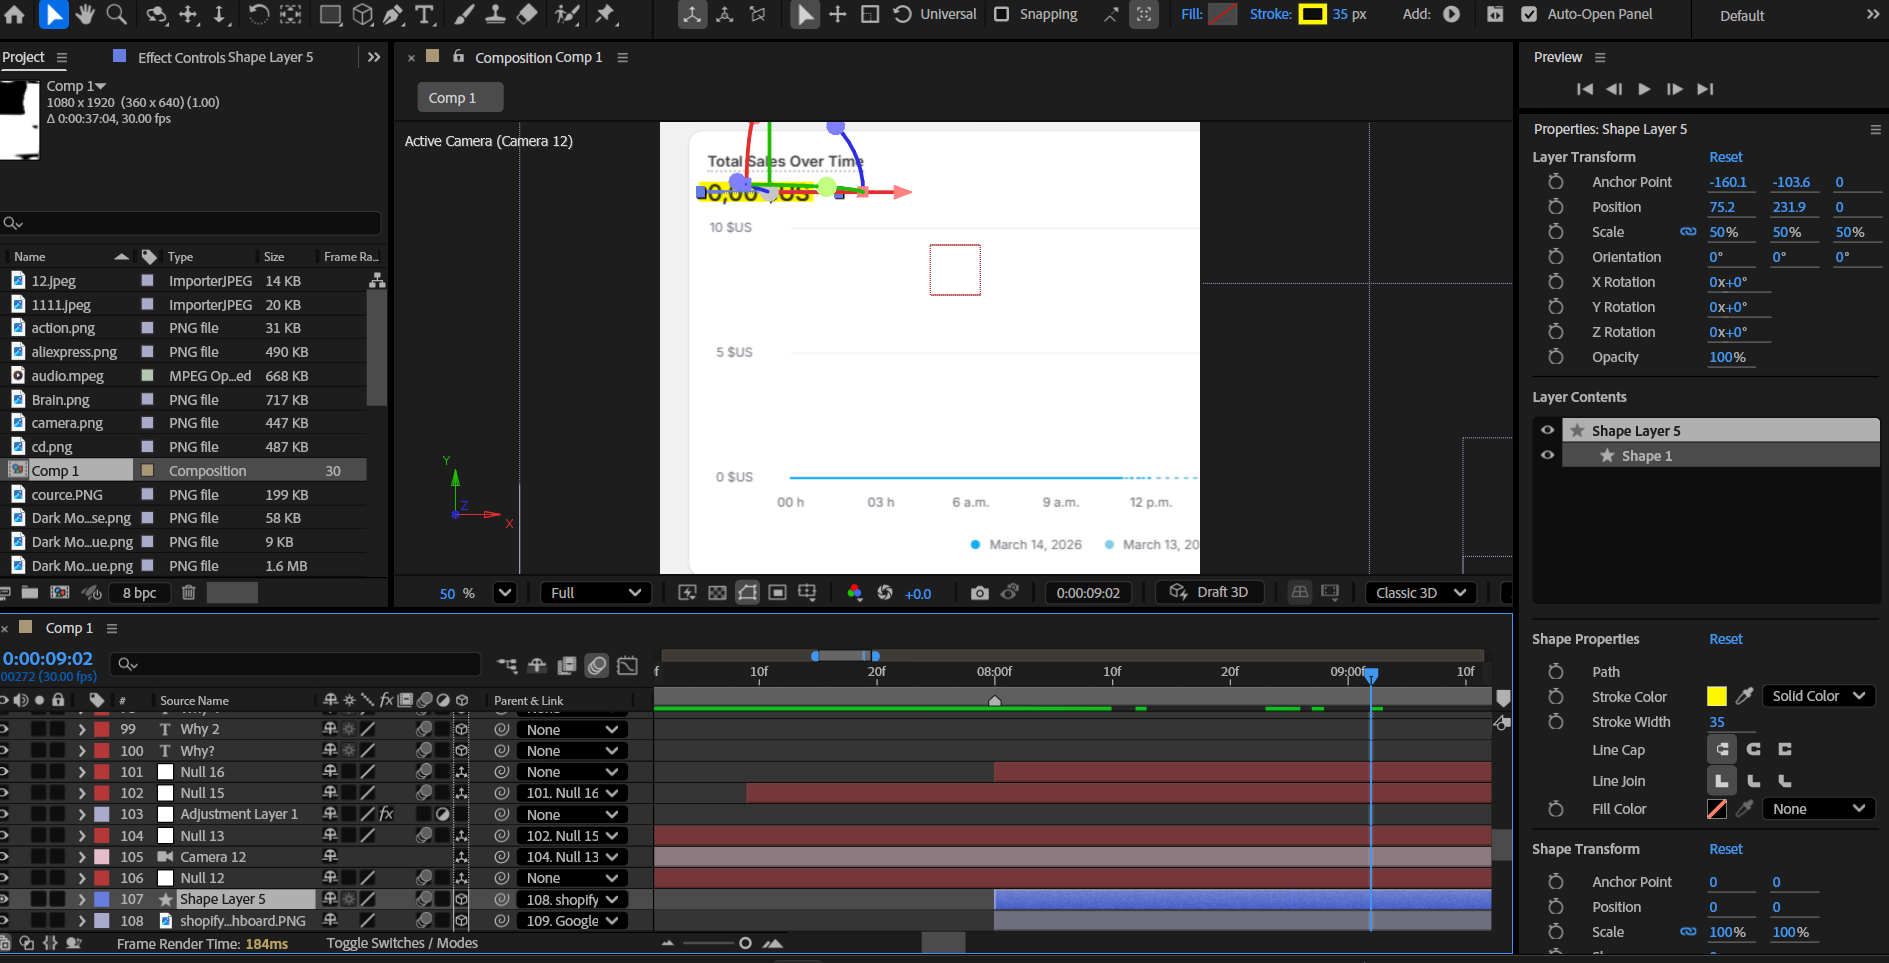Screen dimensions: 1889x963
Task: Switch to Effect Controls Shape Layer 5 tab
Action: tap(225, 58)
